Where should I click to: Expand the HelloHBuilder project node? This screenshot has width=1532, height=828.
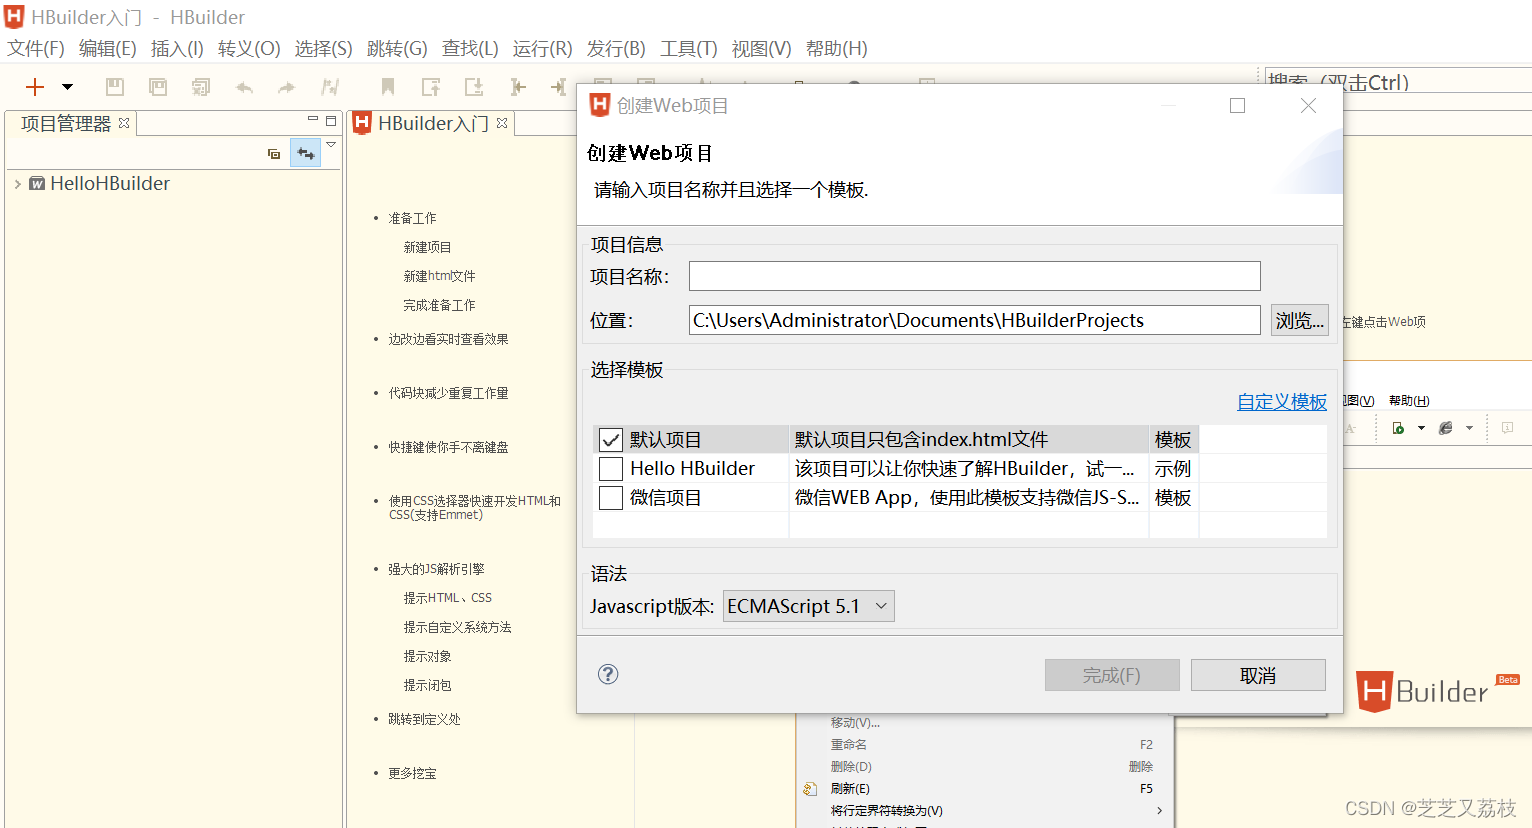tap(17, 184)
